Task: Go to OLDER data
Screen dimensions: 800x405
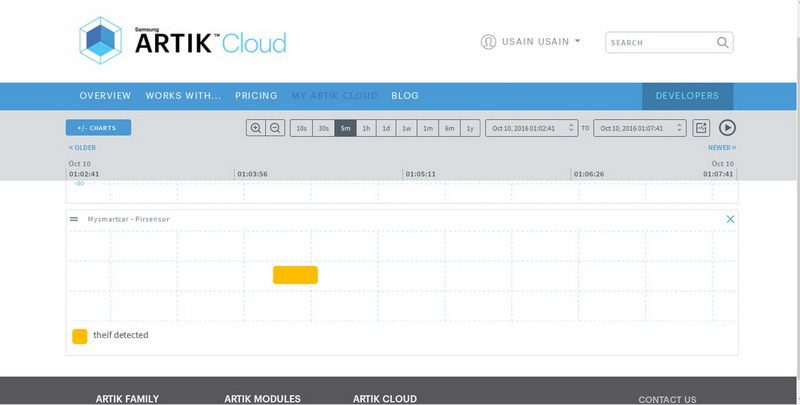Action: tap(83, 147)
